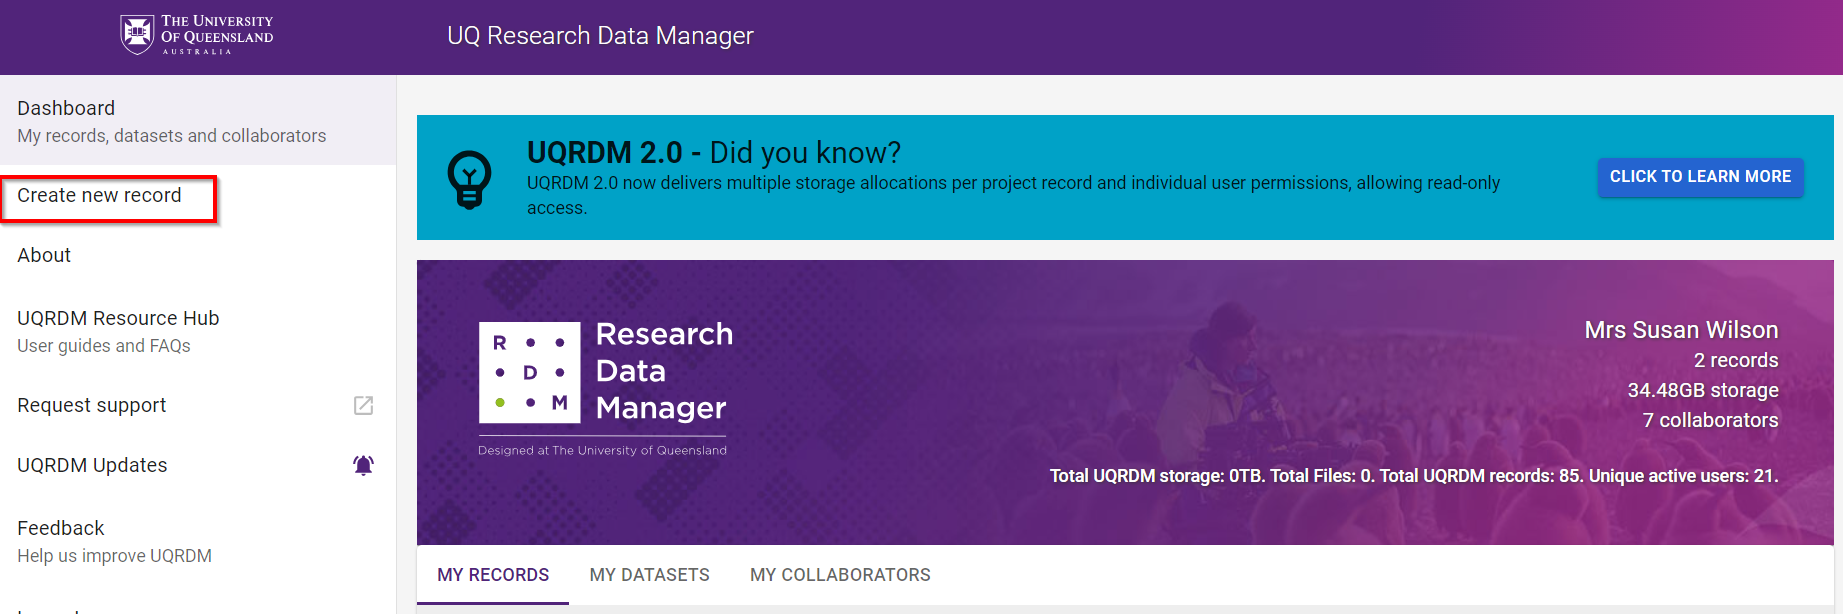
Task: Open UQRDM Updates from sidebar
Action: tap(92, 465)
